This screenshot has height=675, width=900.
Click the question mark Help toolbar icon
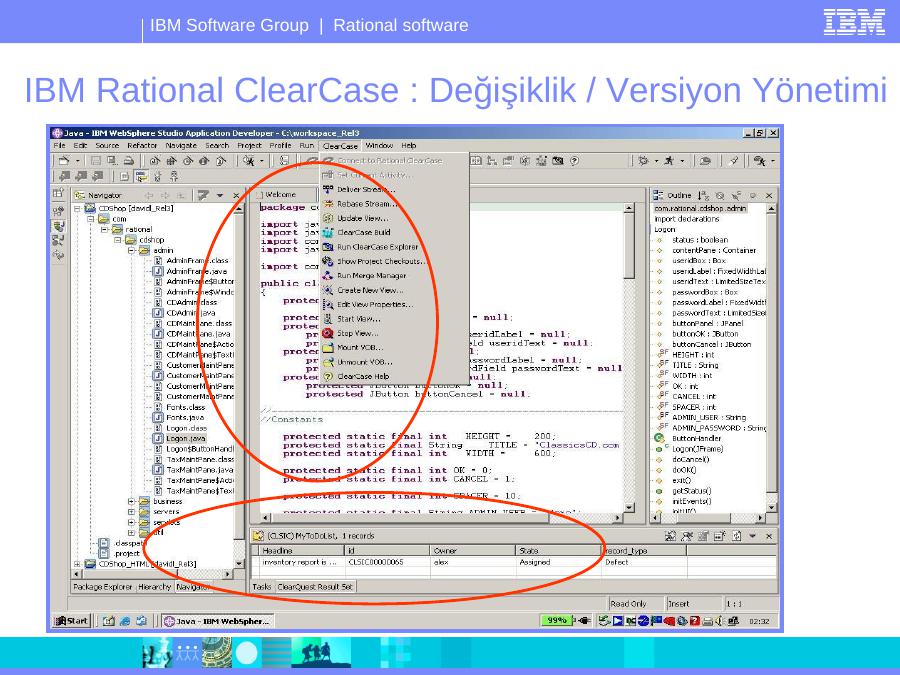pos(574,161)
